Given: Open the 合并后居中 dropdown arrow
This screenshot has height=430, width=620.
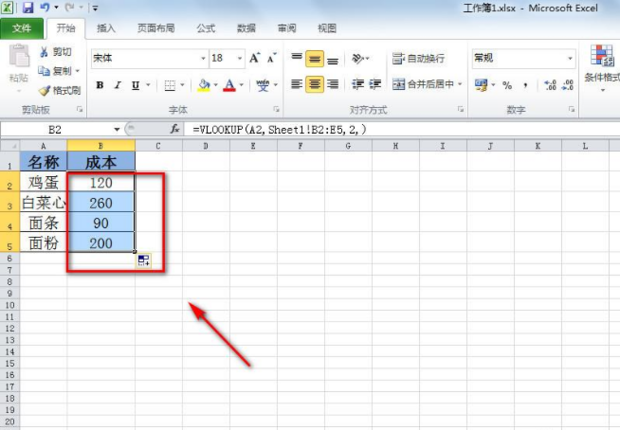Looking at the screenshot, I should 460,84.
